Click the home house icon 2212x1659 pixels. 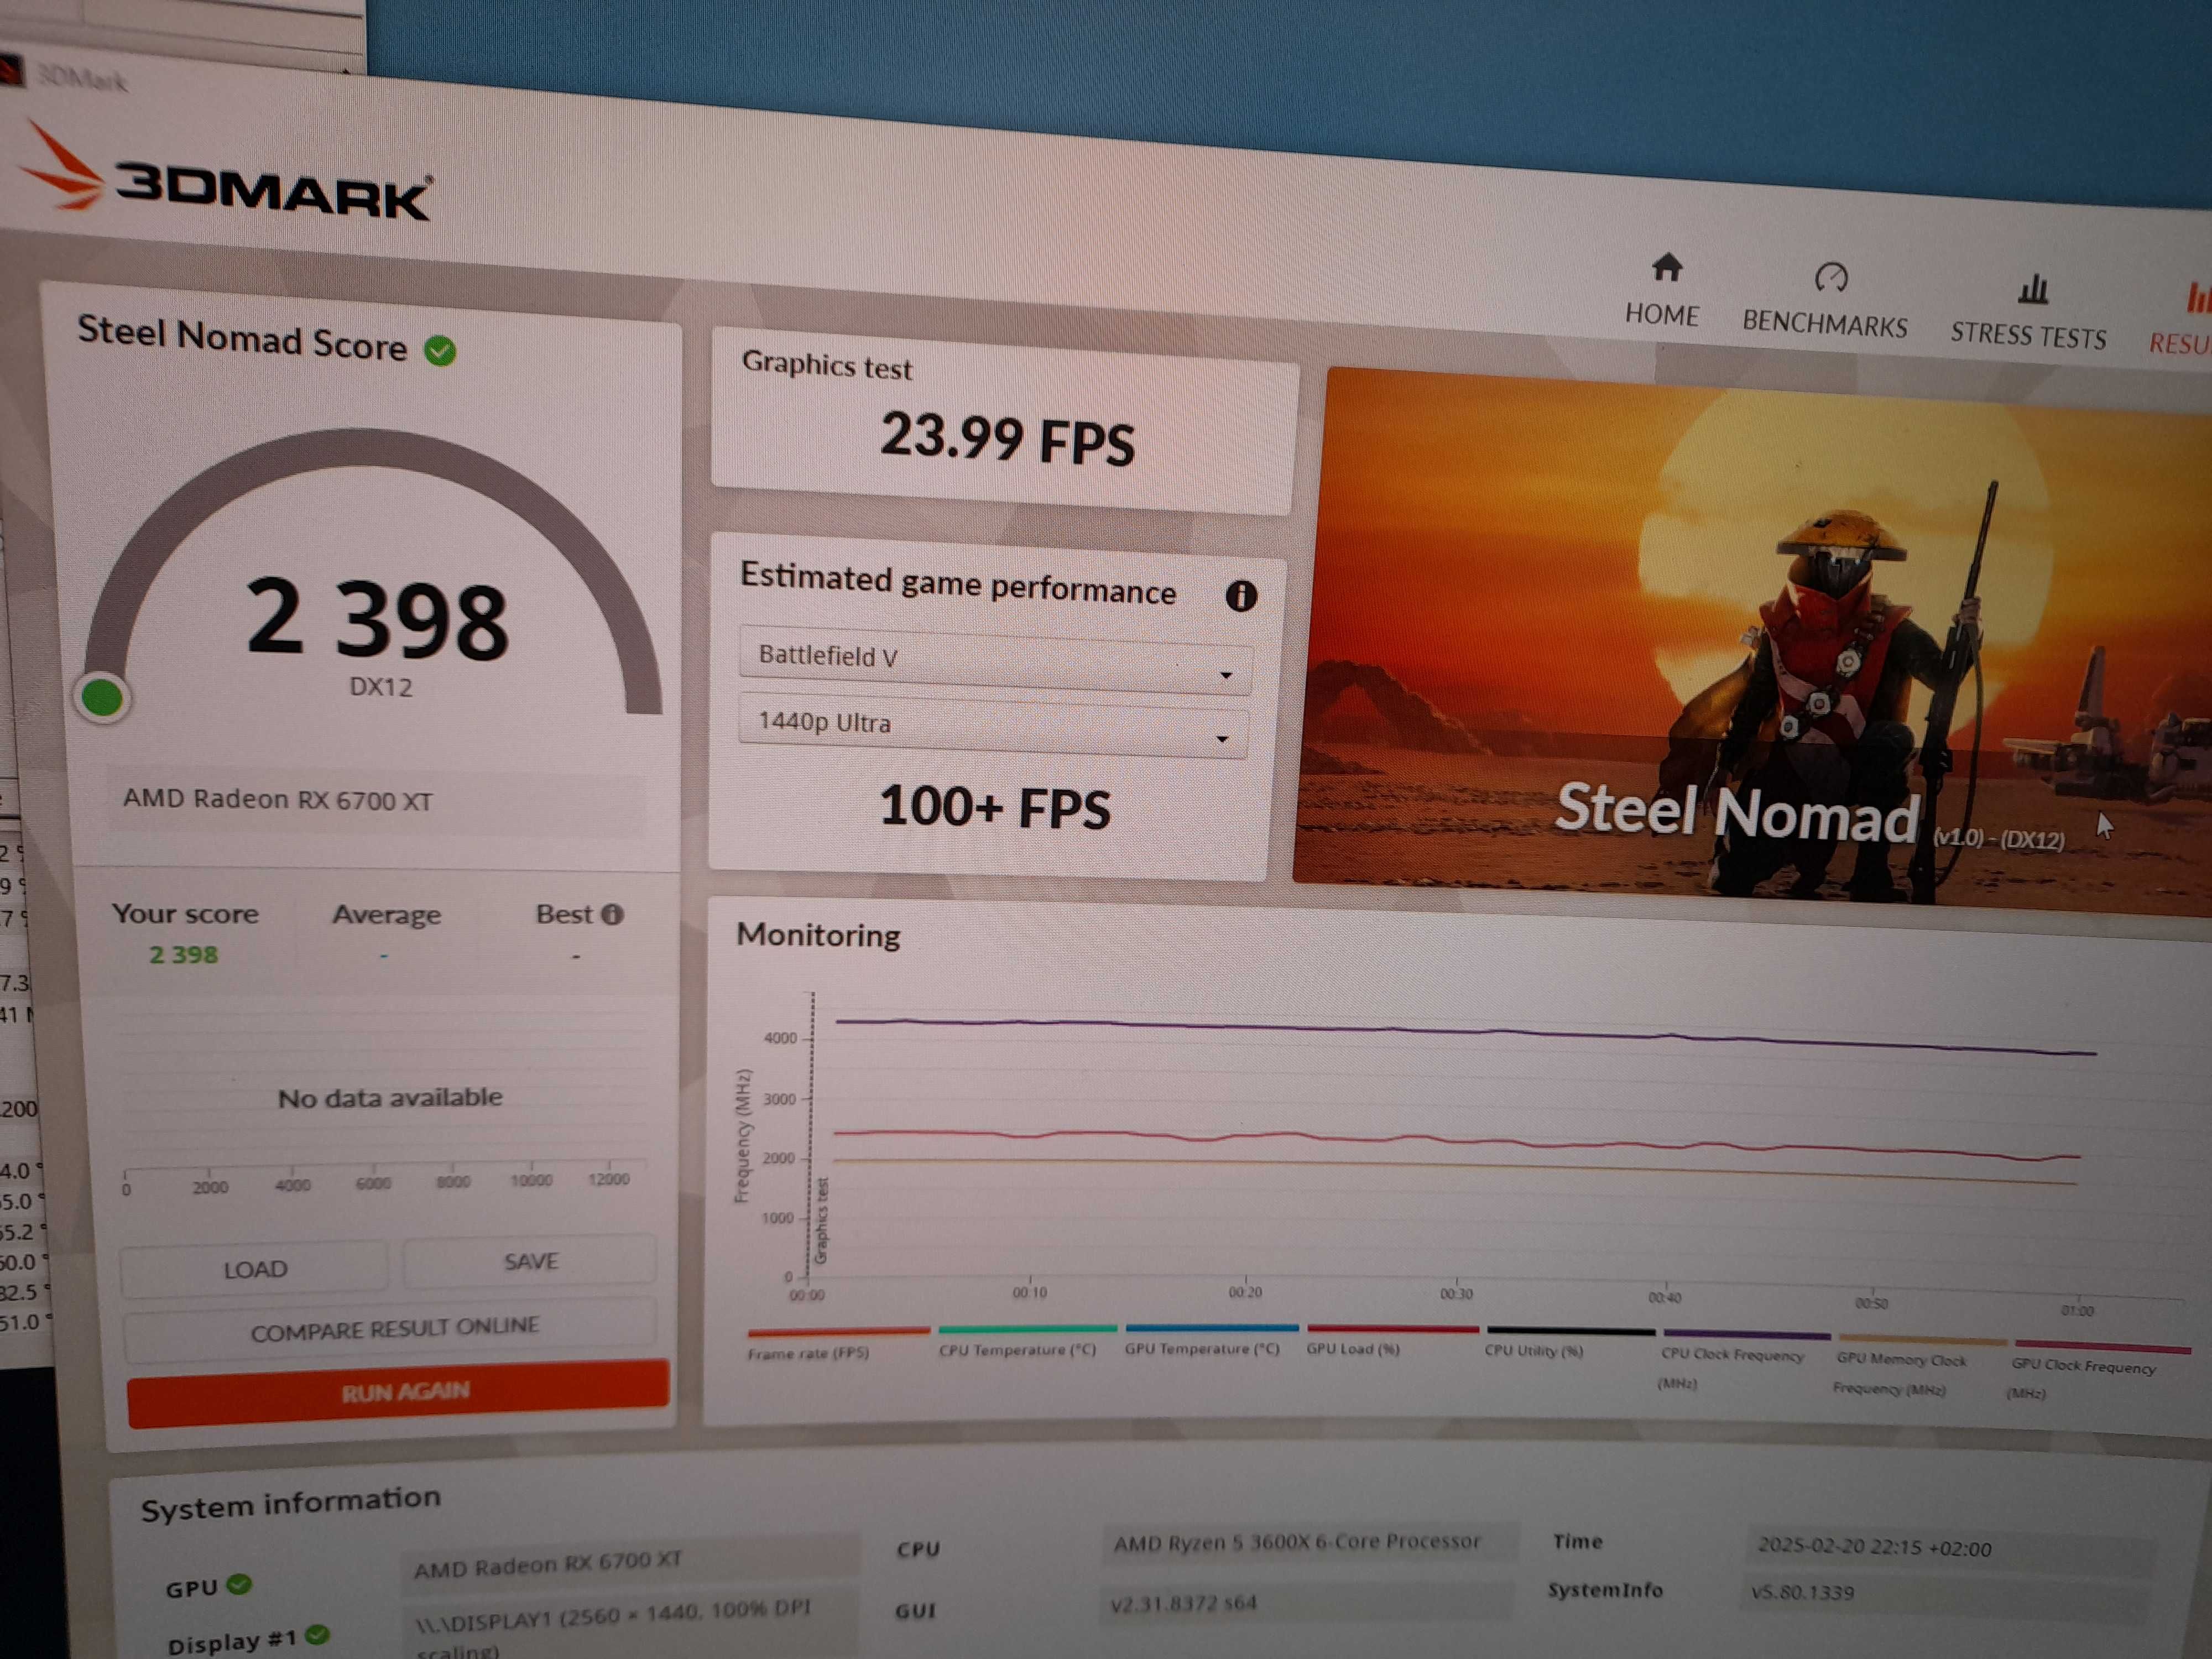(1667, 268)
